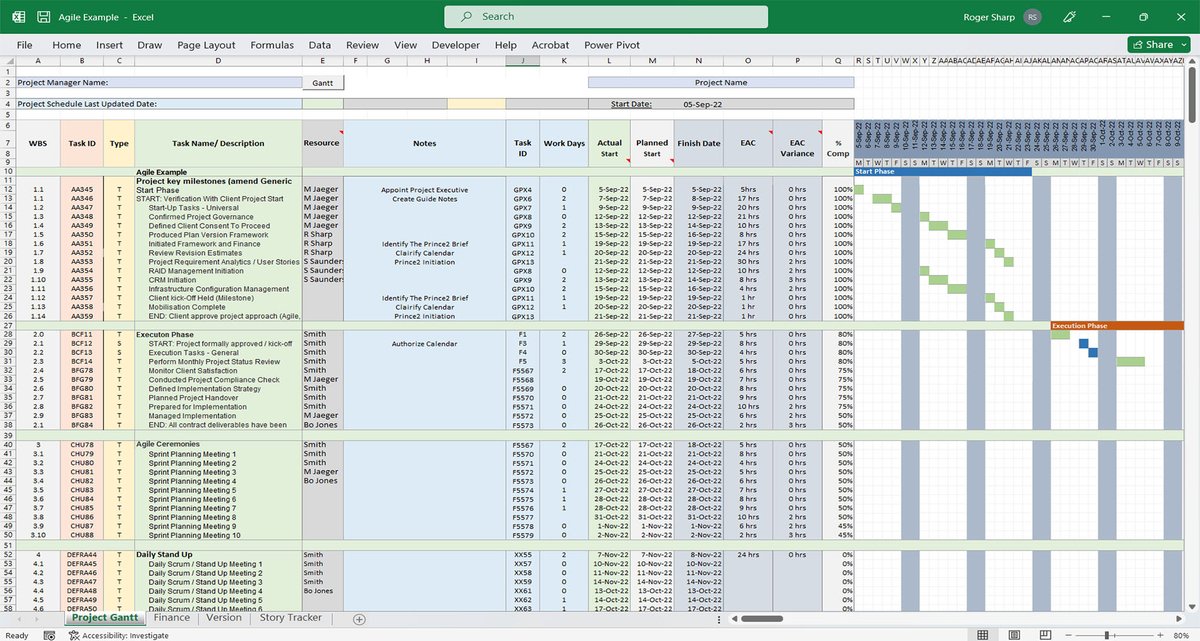
Task: Click Task ID cell BCF11
Action: [x=82, y=334]
